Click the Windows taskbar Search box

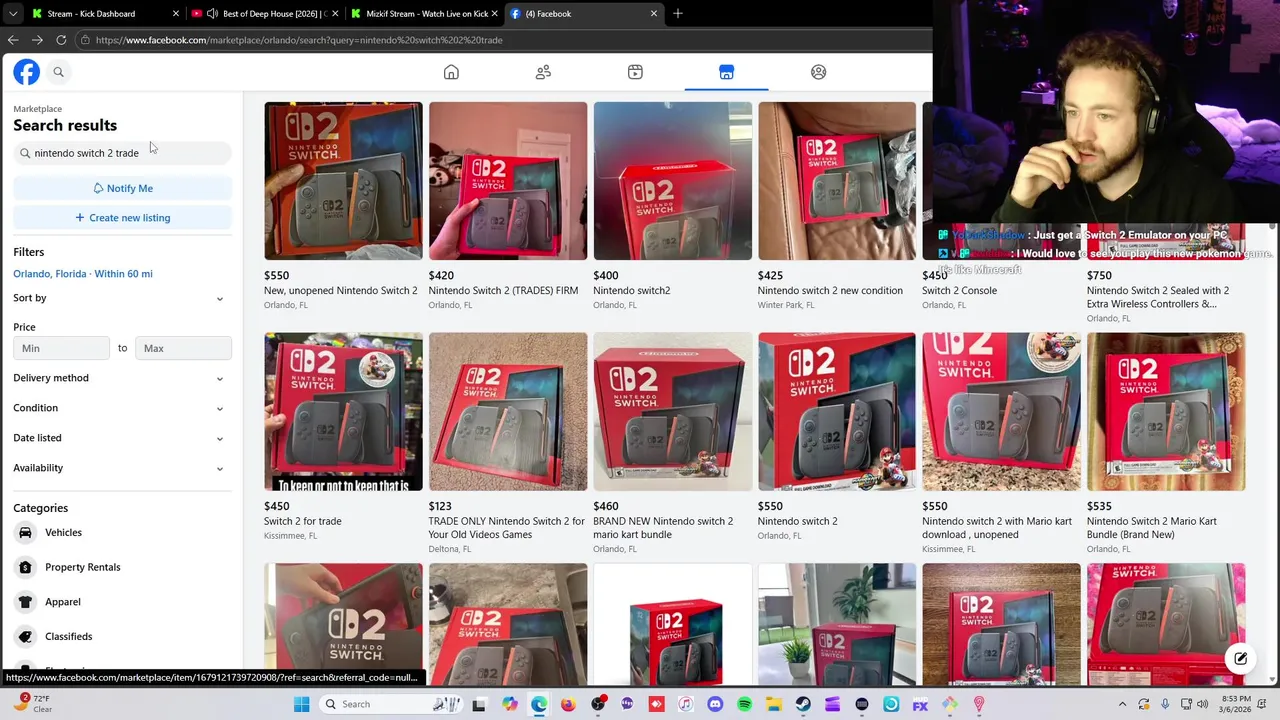click(391, 704)
